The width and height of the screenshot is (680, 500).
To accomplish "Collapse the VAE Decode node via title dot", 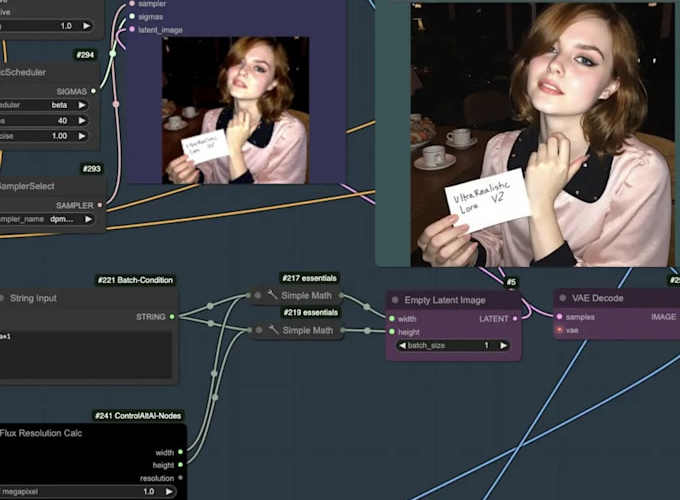I will (561, 299).
